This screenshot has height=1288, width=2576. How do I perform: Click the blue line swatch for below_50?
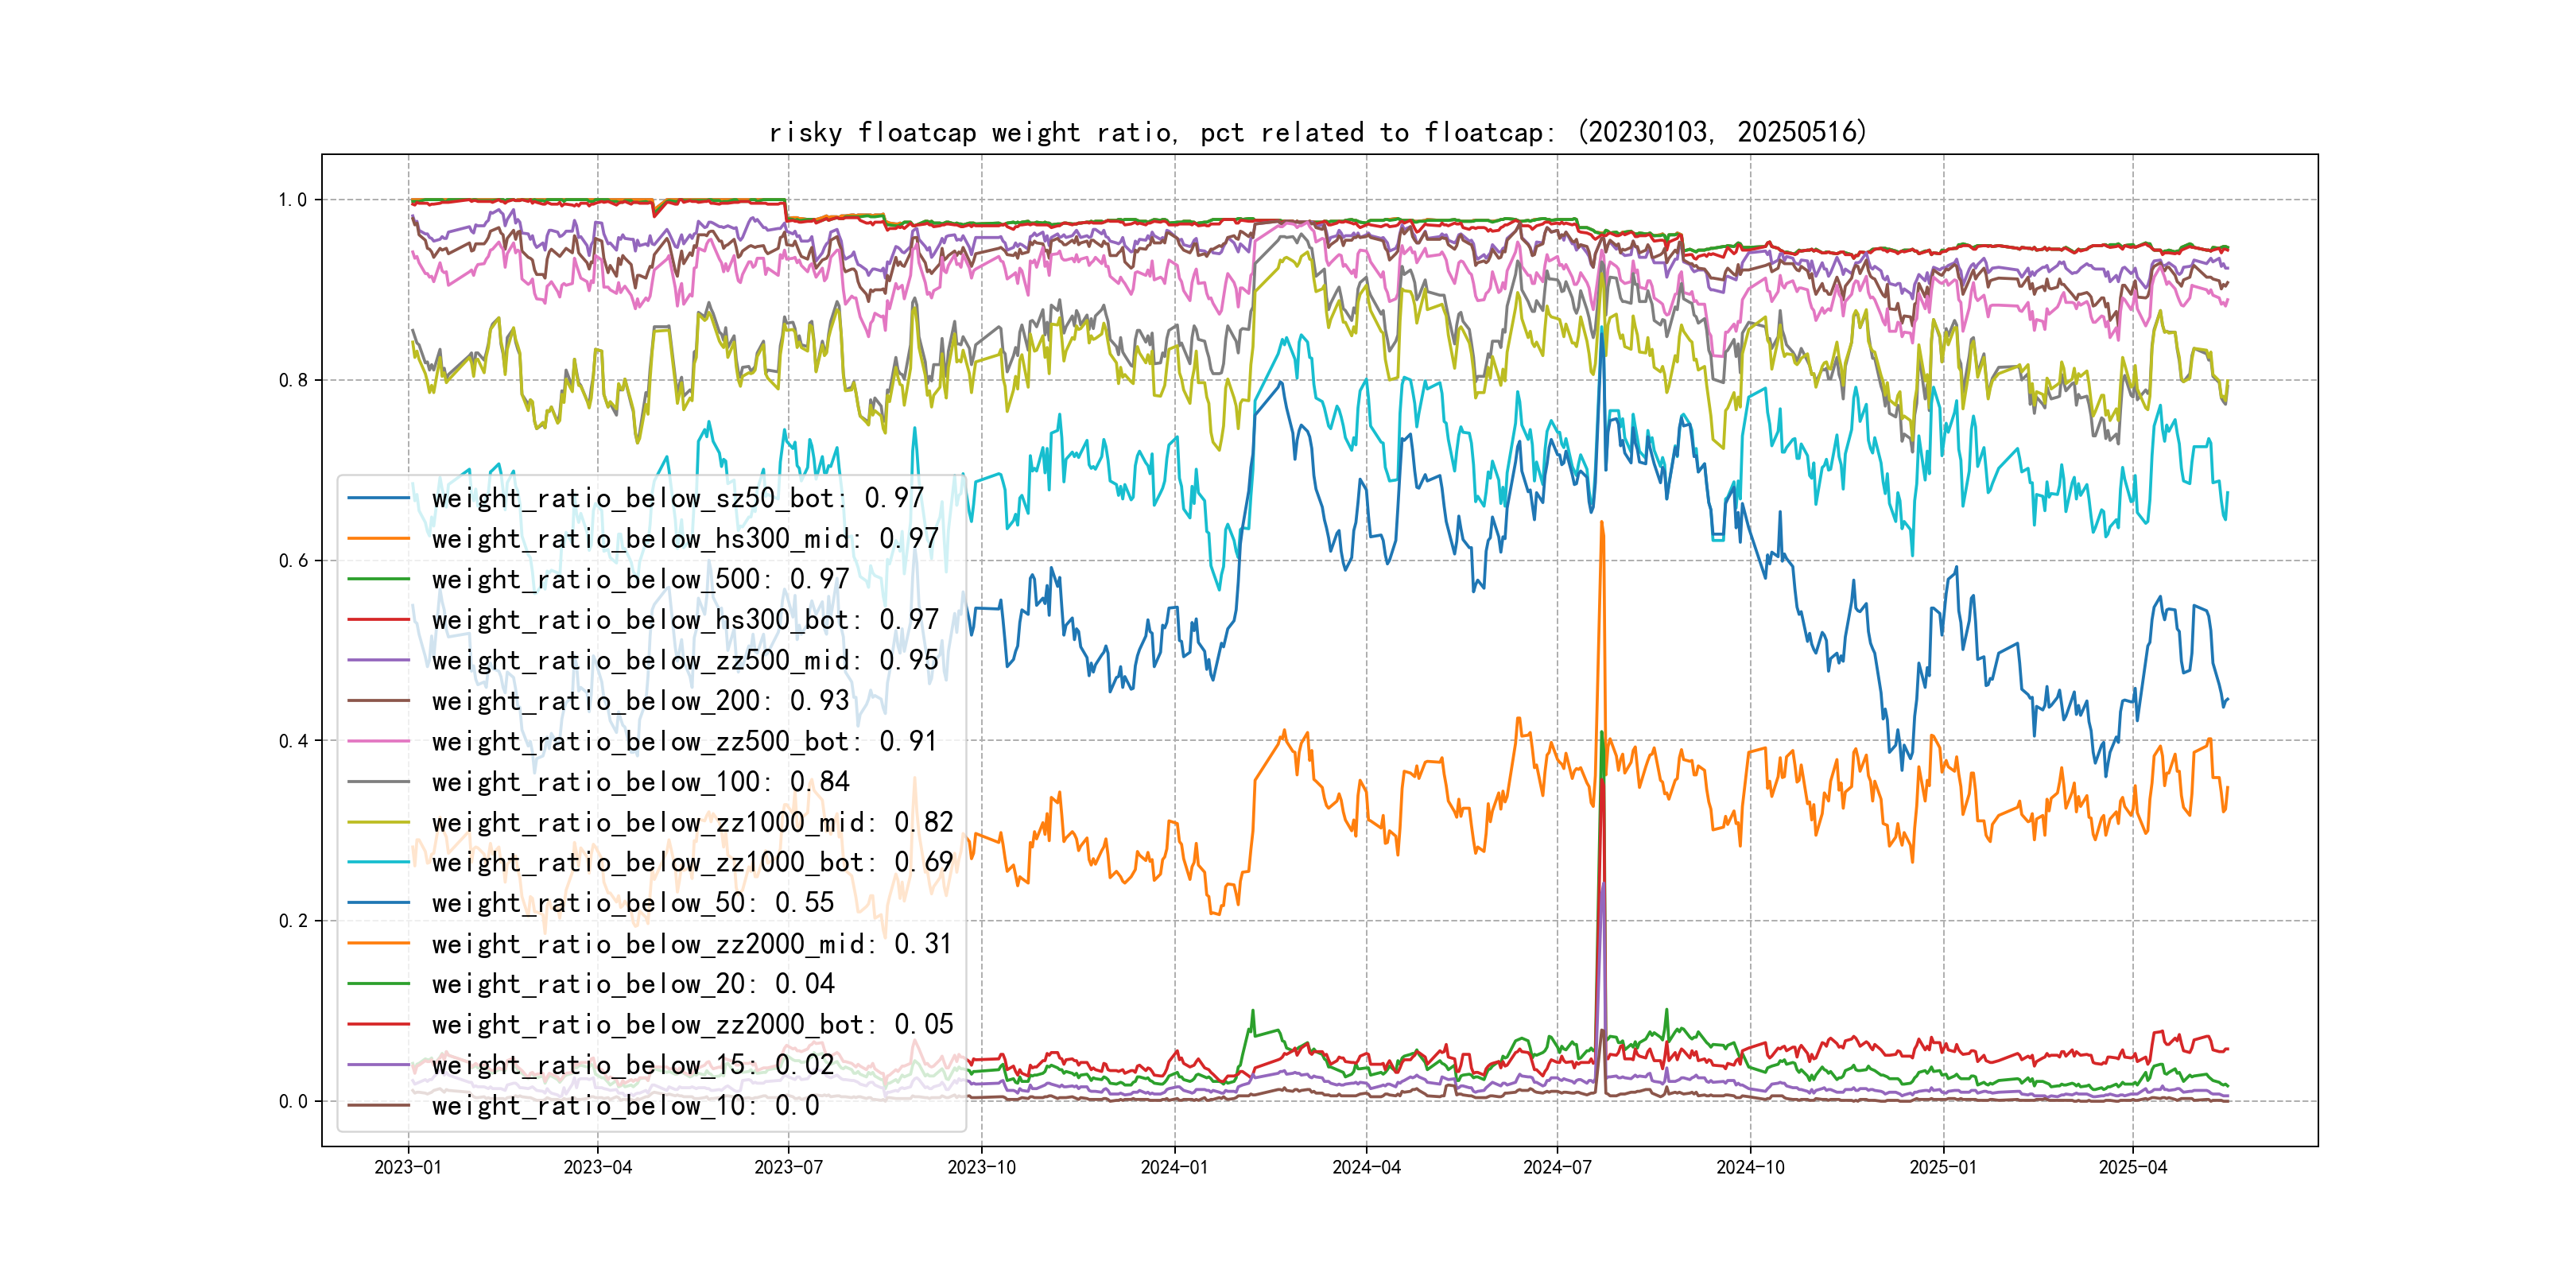[x=378, y=903]
